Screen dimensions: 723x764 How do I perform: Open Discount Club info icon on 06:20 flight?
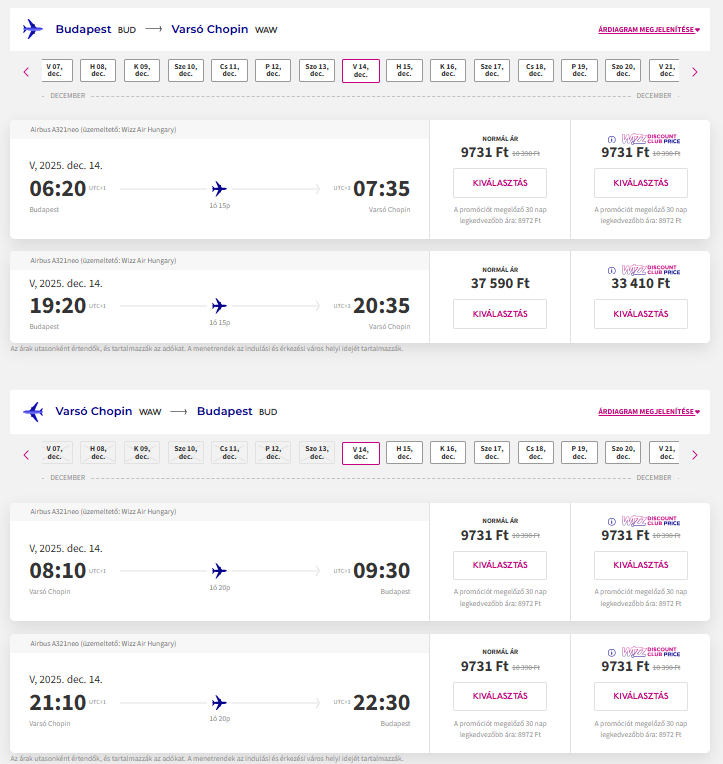click(612, 139)
